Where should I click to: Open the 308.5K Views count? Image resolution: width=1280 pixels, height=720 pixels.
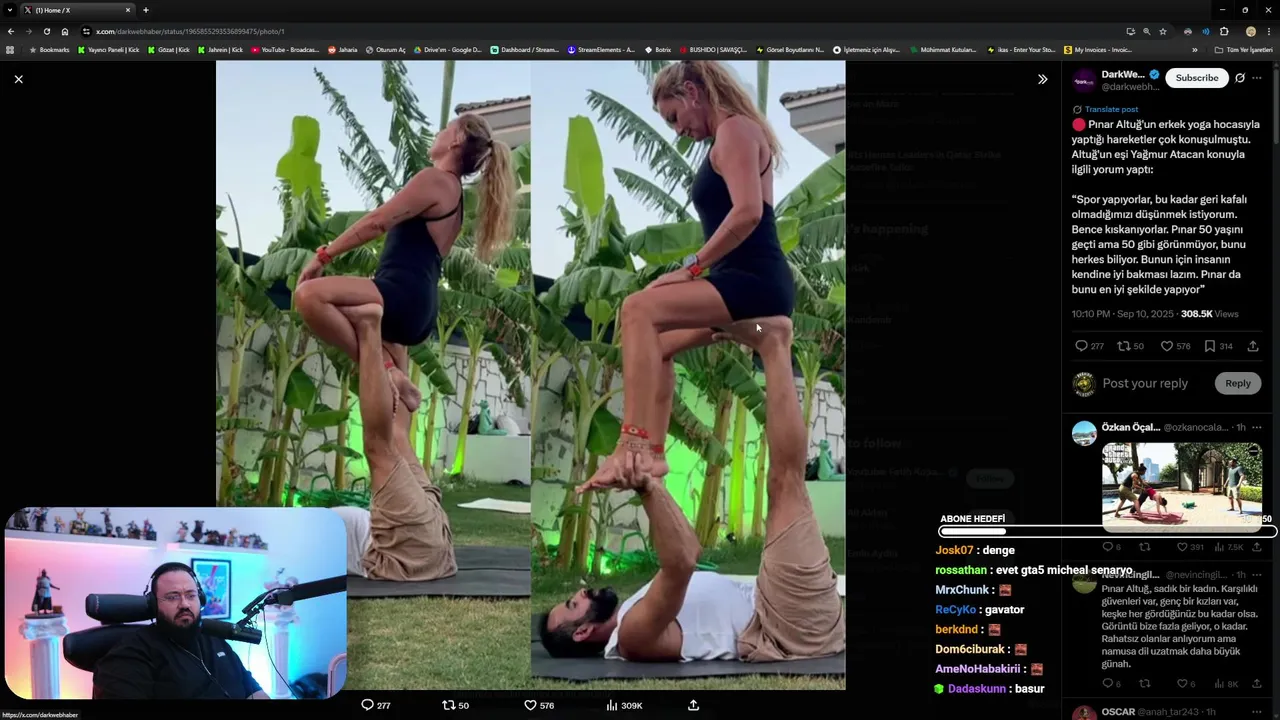pos(1209,314)
